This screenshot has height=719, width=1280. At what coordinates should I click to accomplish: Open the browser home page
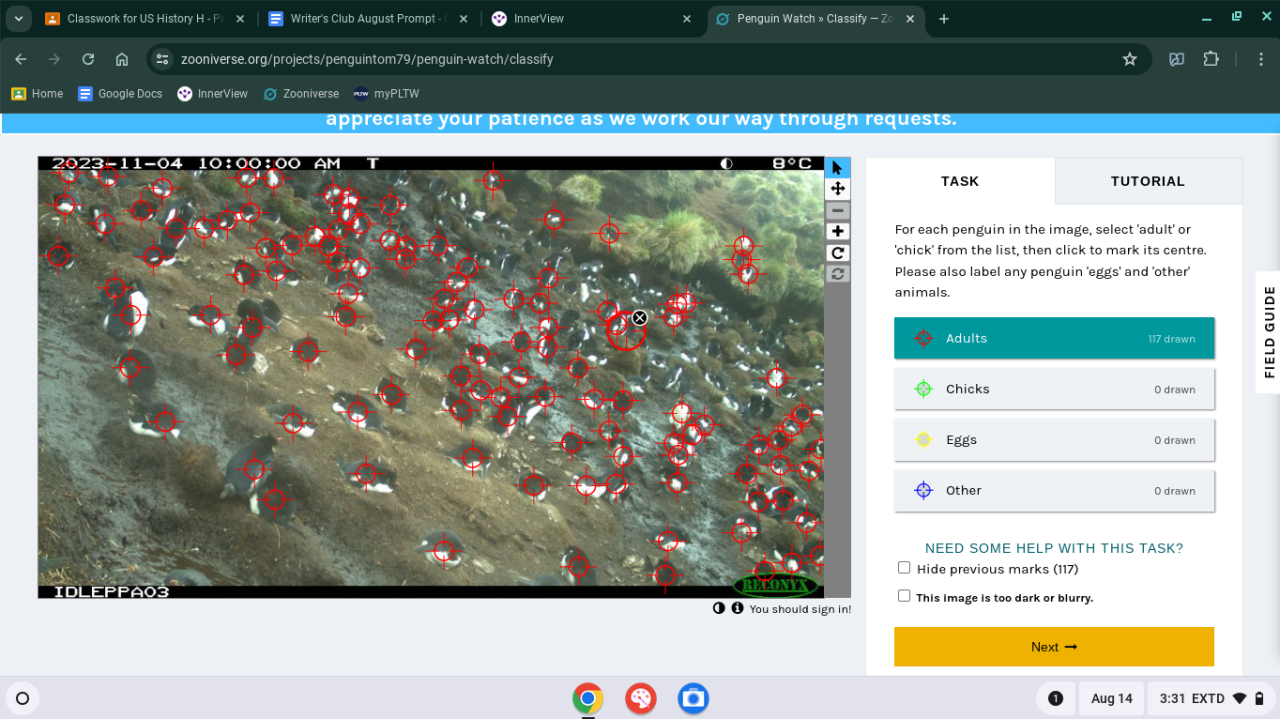pos(122,59)
